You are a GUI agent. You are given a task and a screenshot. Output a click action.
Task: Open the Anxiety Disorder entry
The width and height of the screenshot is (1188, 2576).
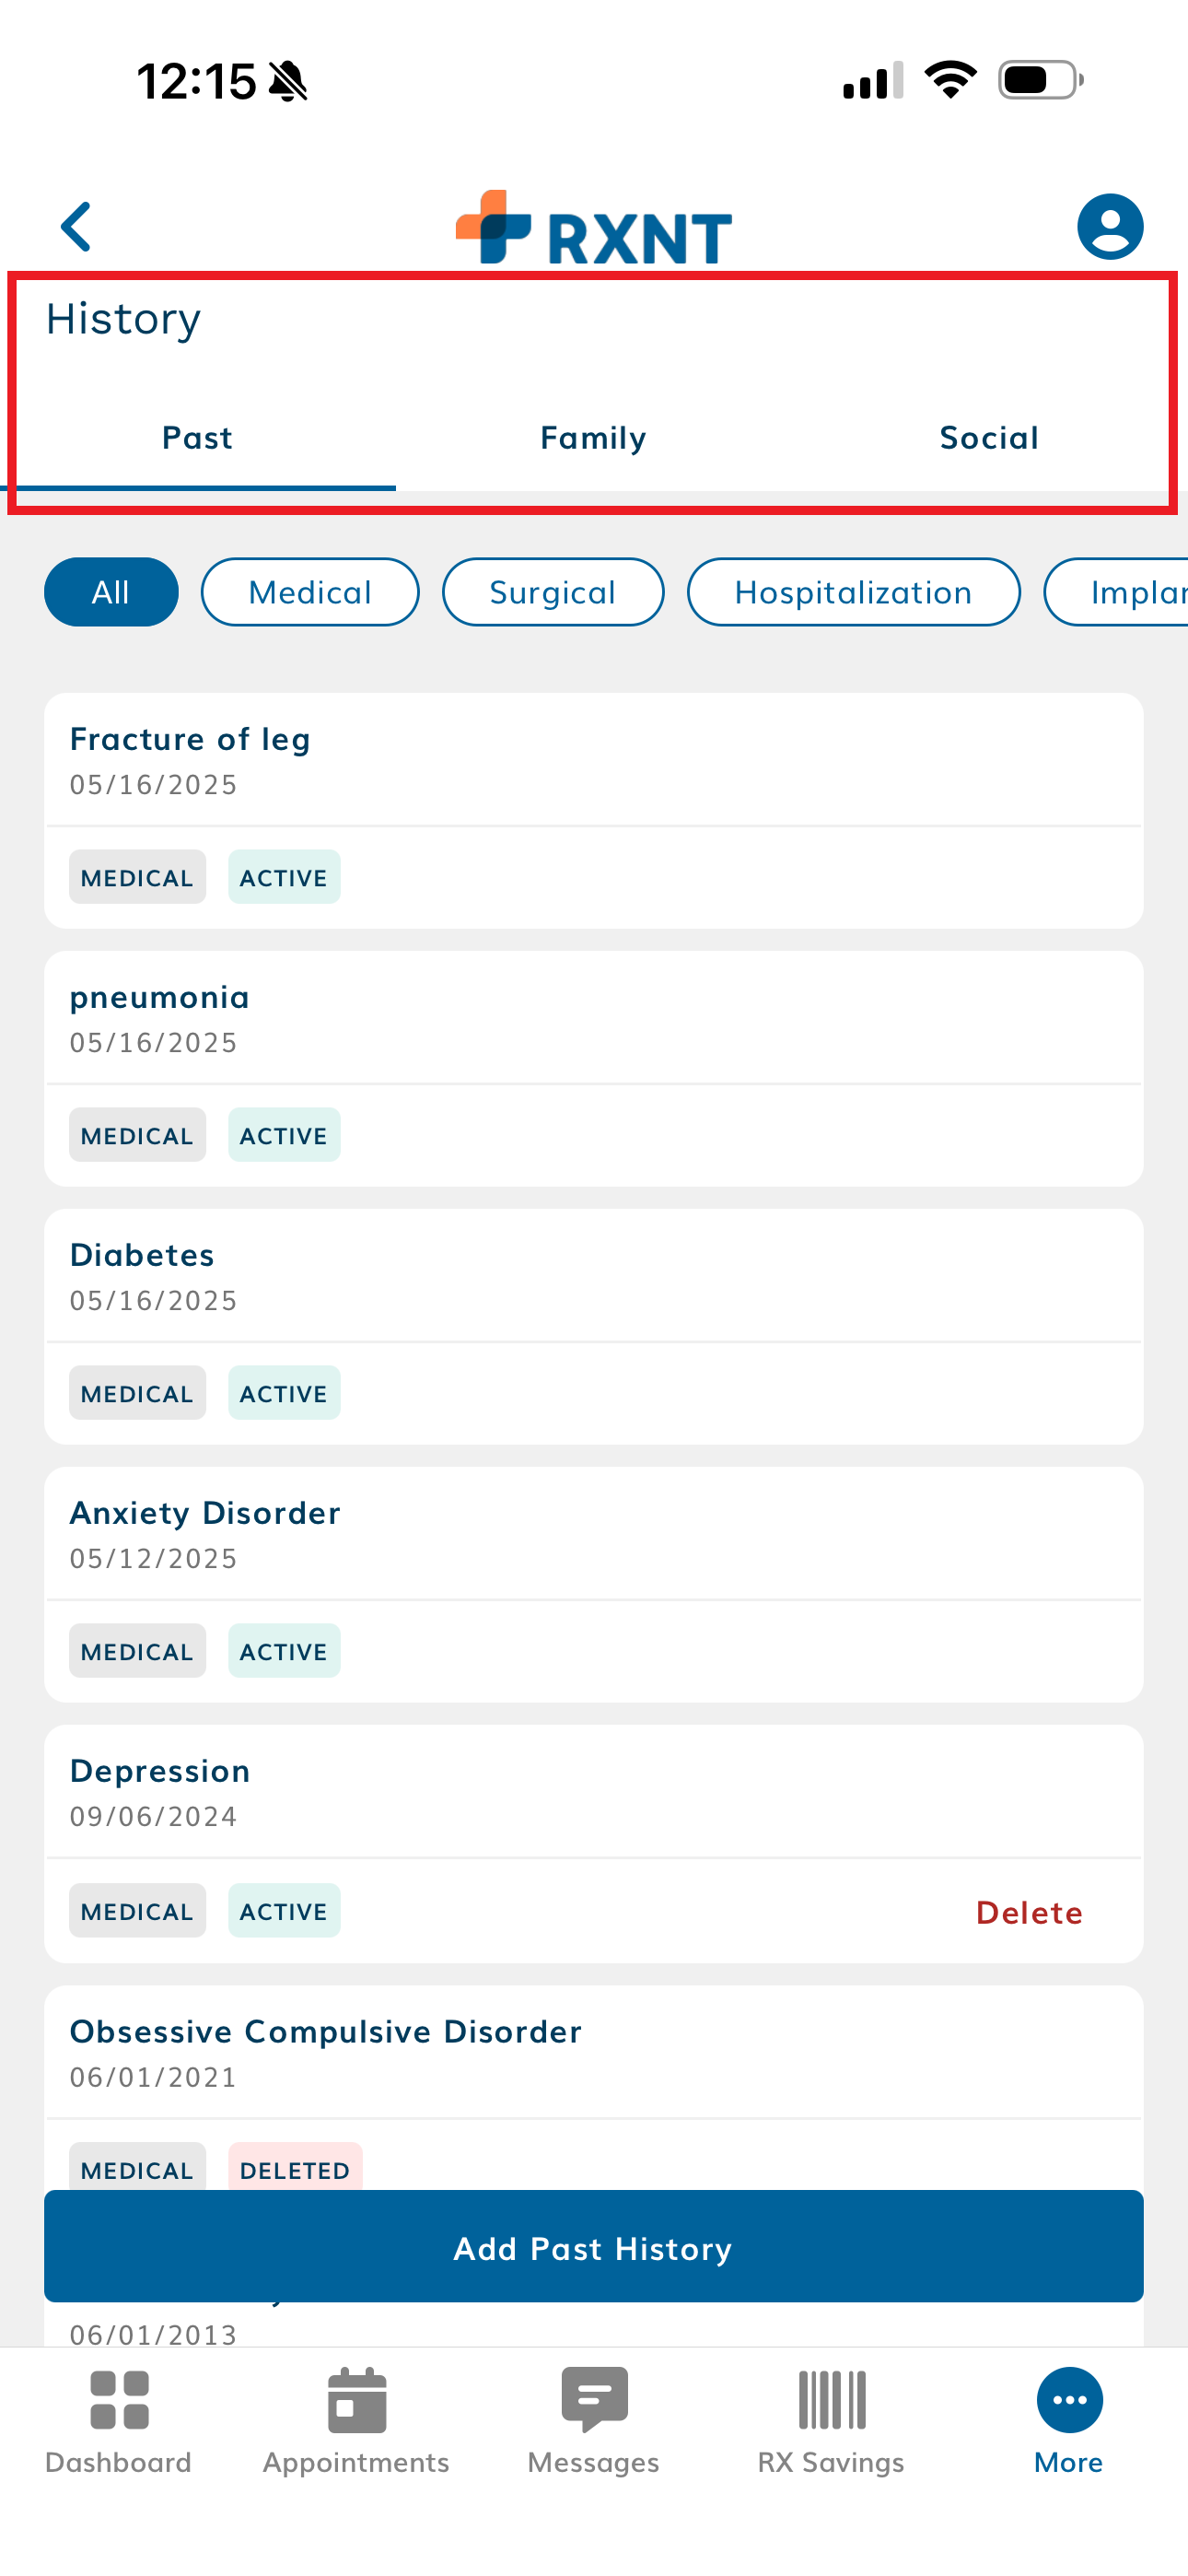593,1534
